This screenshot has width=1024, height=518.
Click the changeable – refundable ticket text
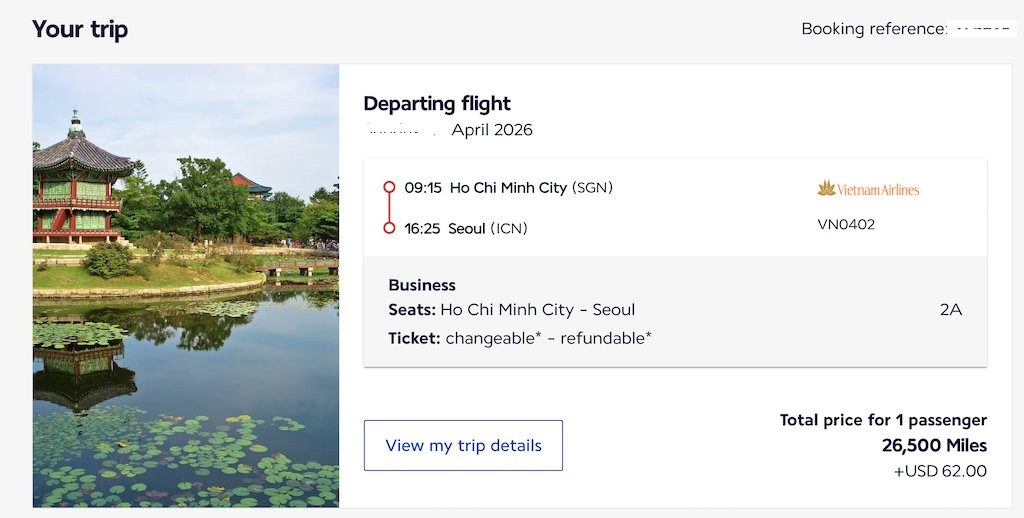point(548,338)
